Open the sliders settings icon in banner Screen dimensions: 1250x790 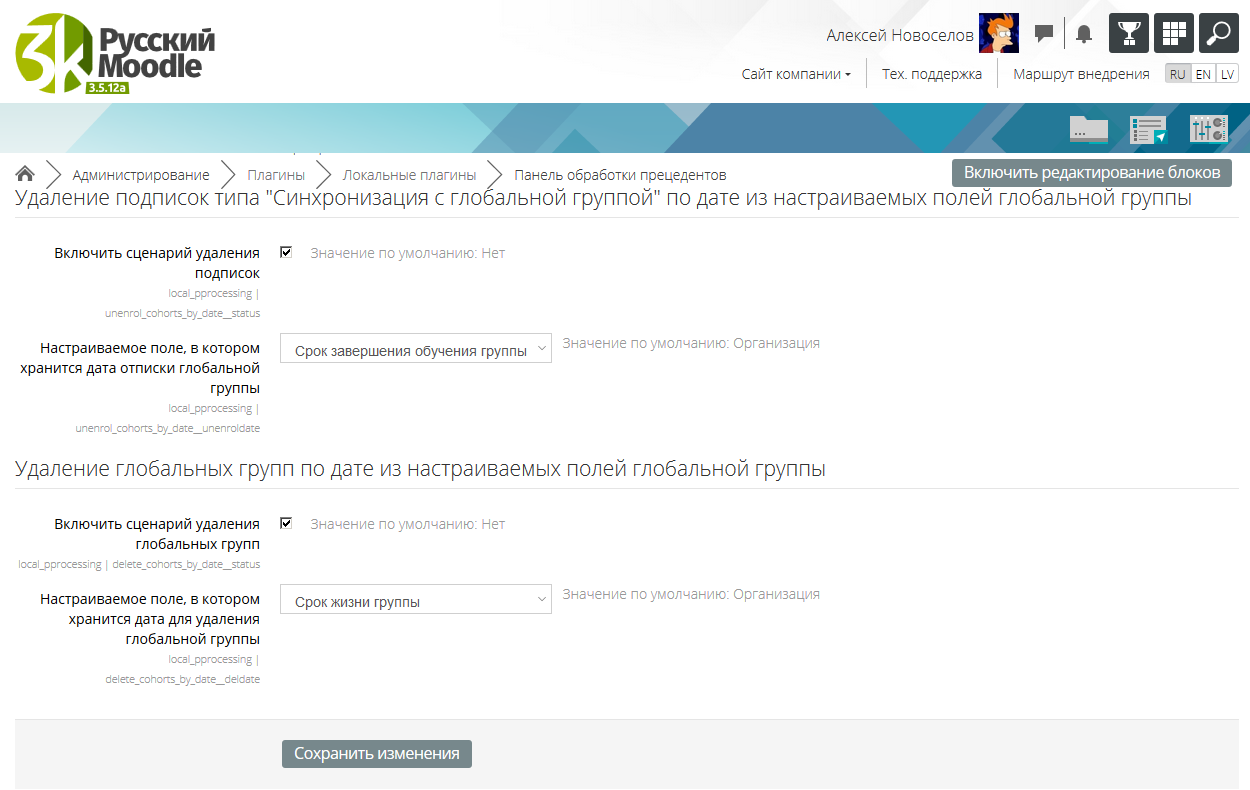(x=1208, y=128)
